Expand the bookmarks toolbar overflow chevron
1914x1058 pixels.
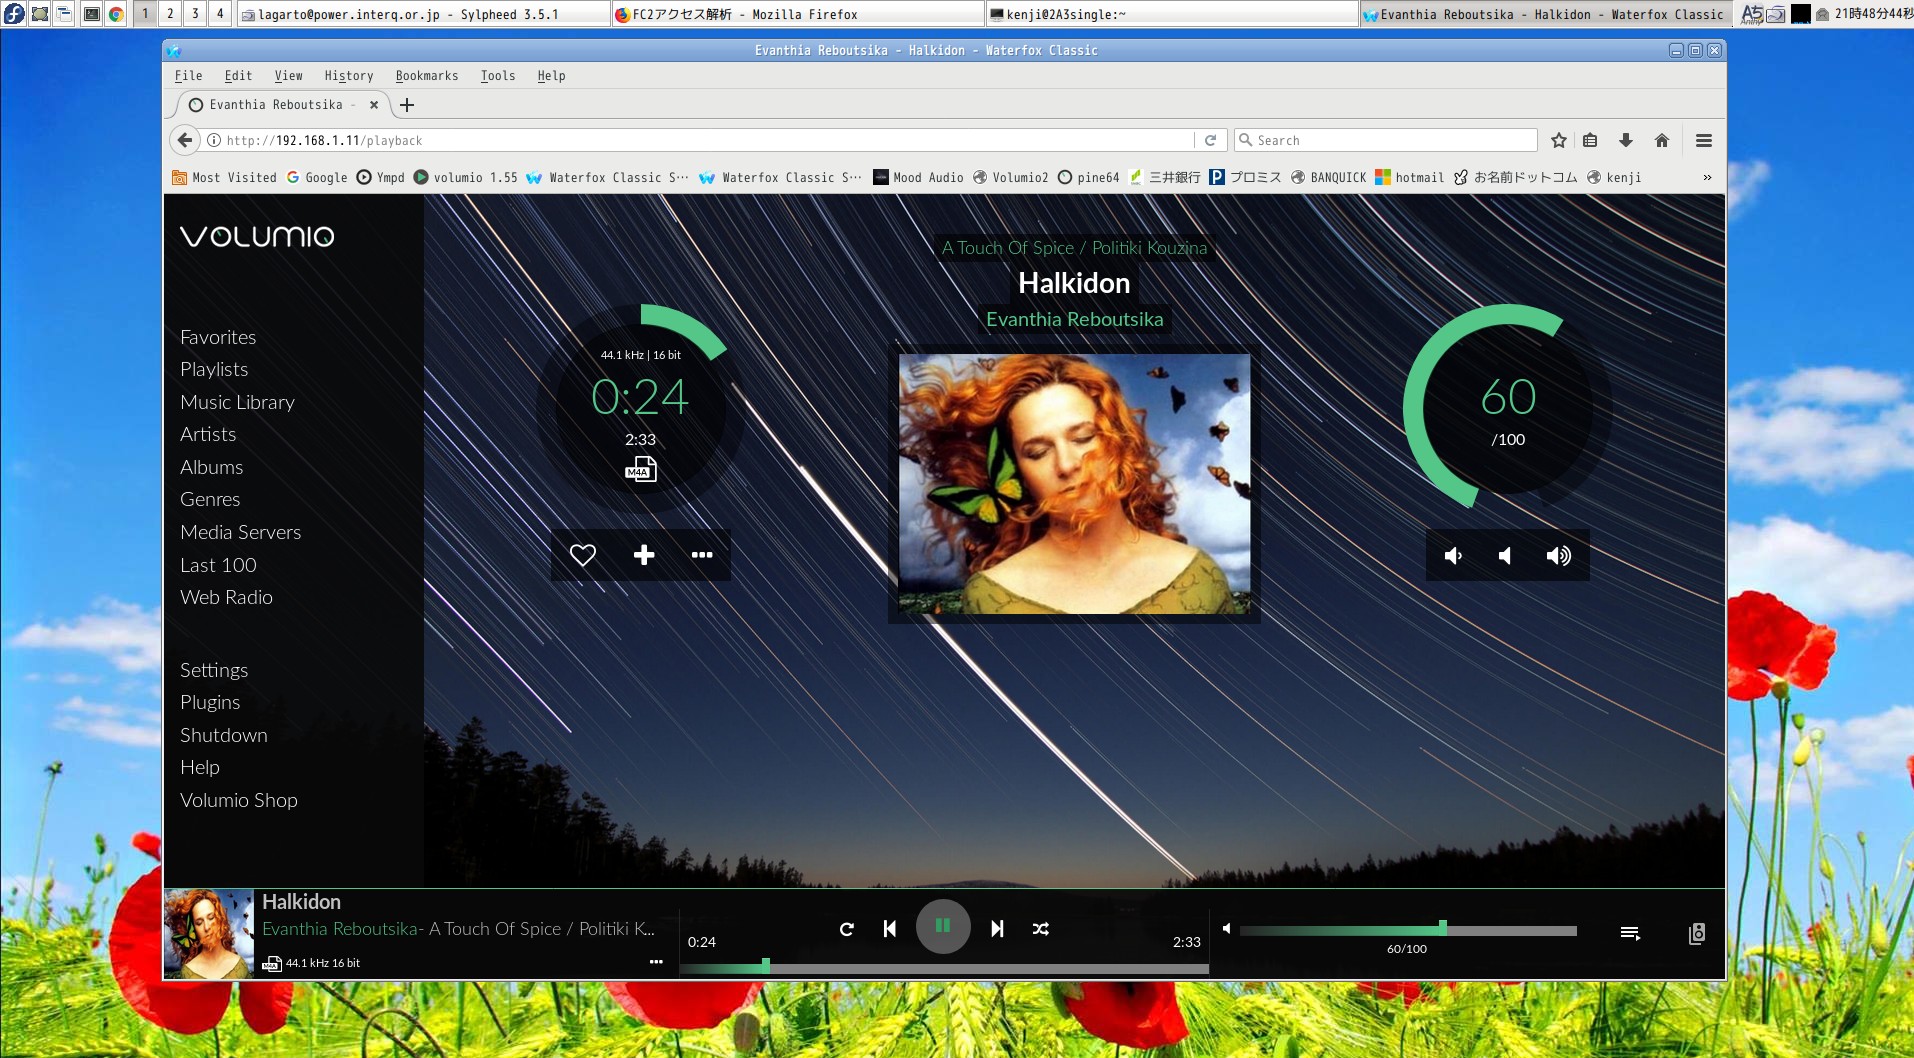1707,178
